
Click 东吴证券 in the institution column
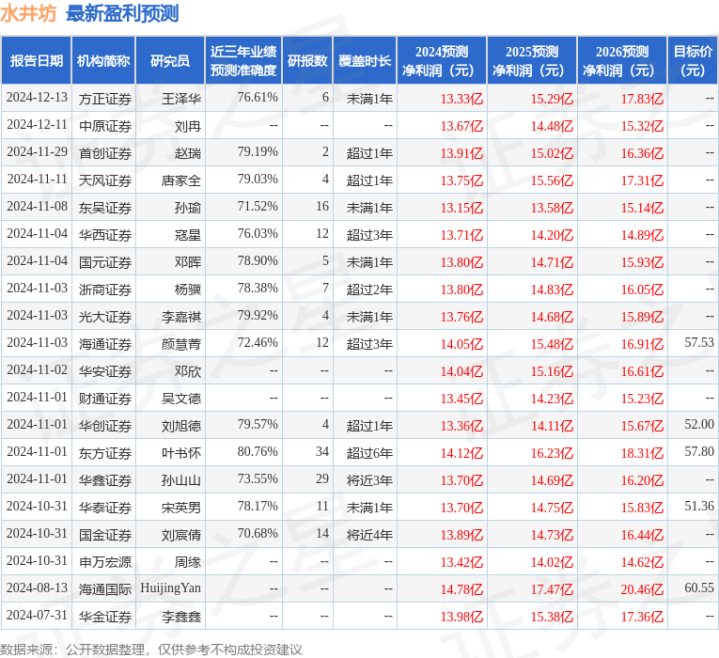pyautogui.click(x=105, y=208)
